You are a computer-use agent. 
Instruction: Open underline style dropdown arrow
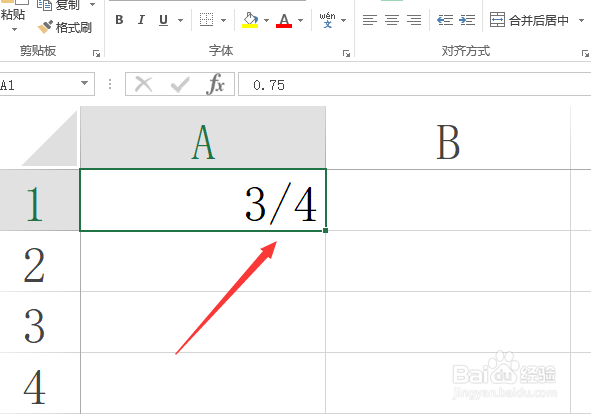pyautogui.click(x=181, y=20)
